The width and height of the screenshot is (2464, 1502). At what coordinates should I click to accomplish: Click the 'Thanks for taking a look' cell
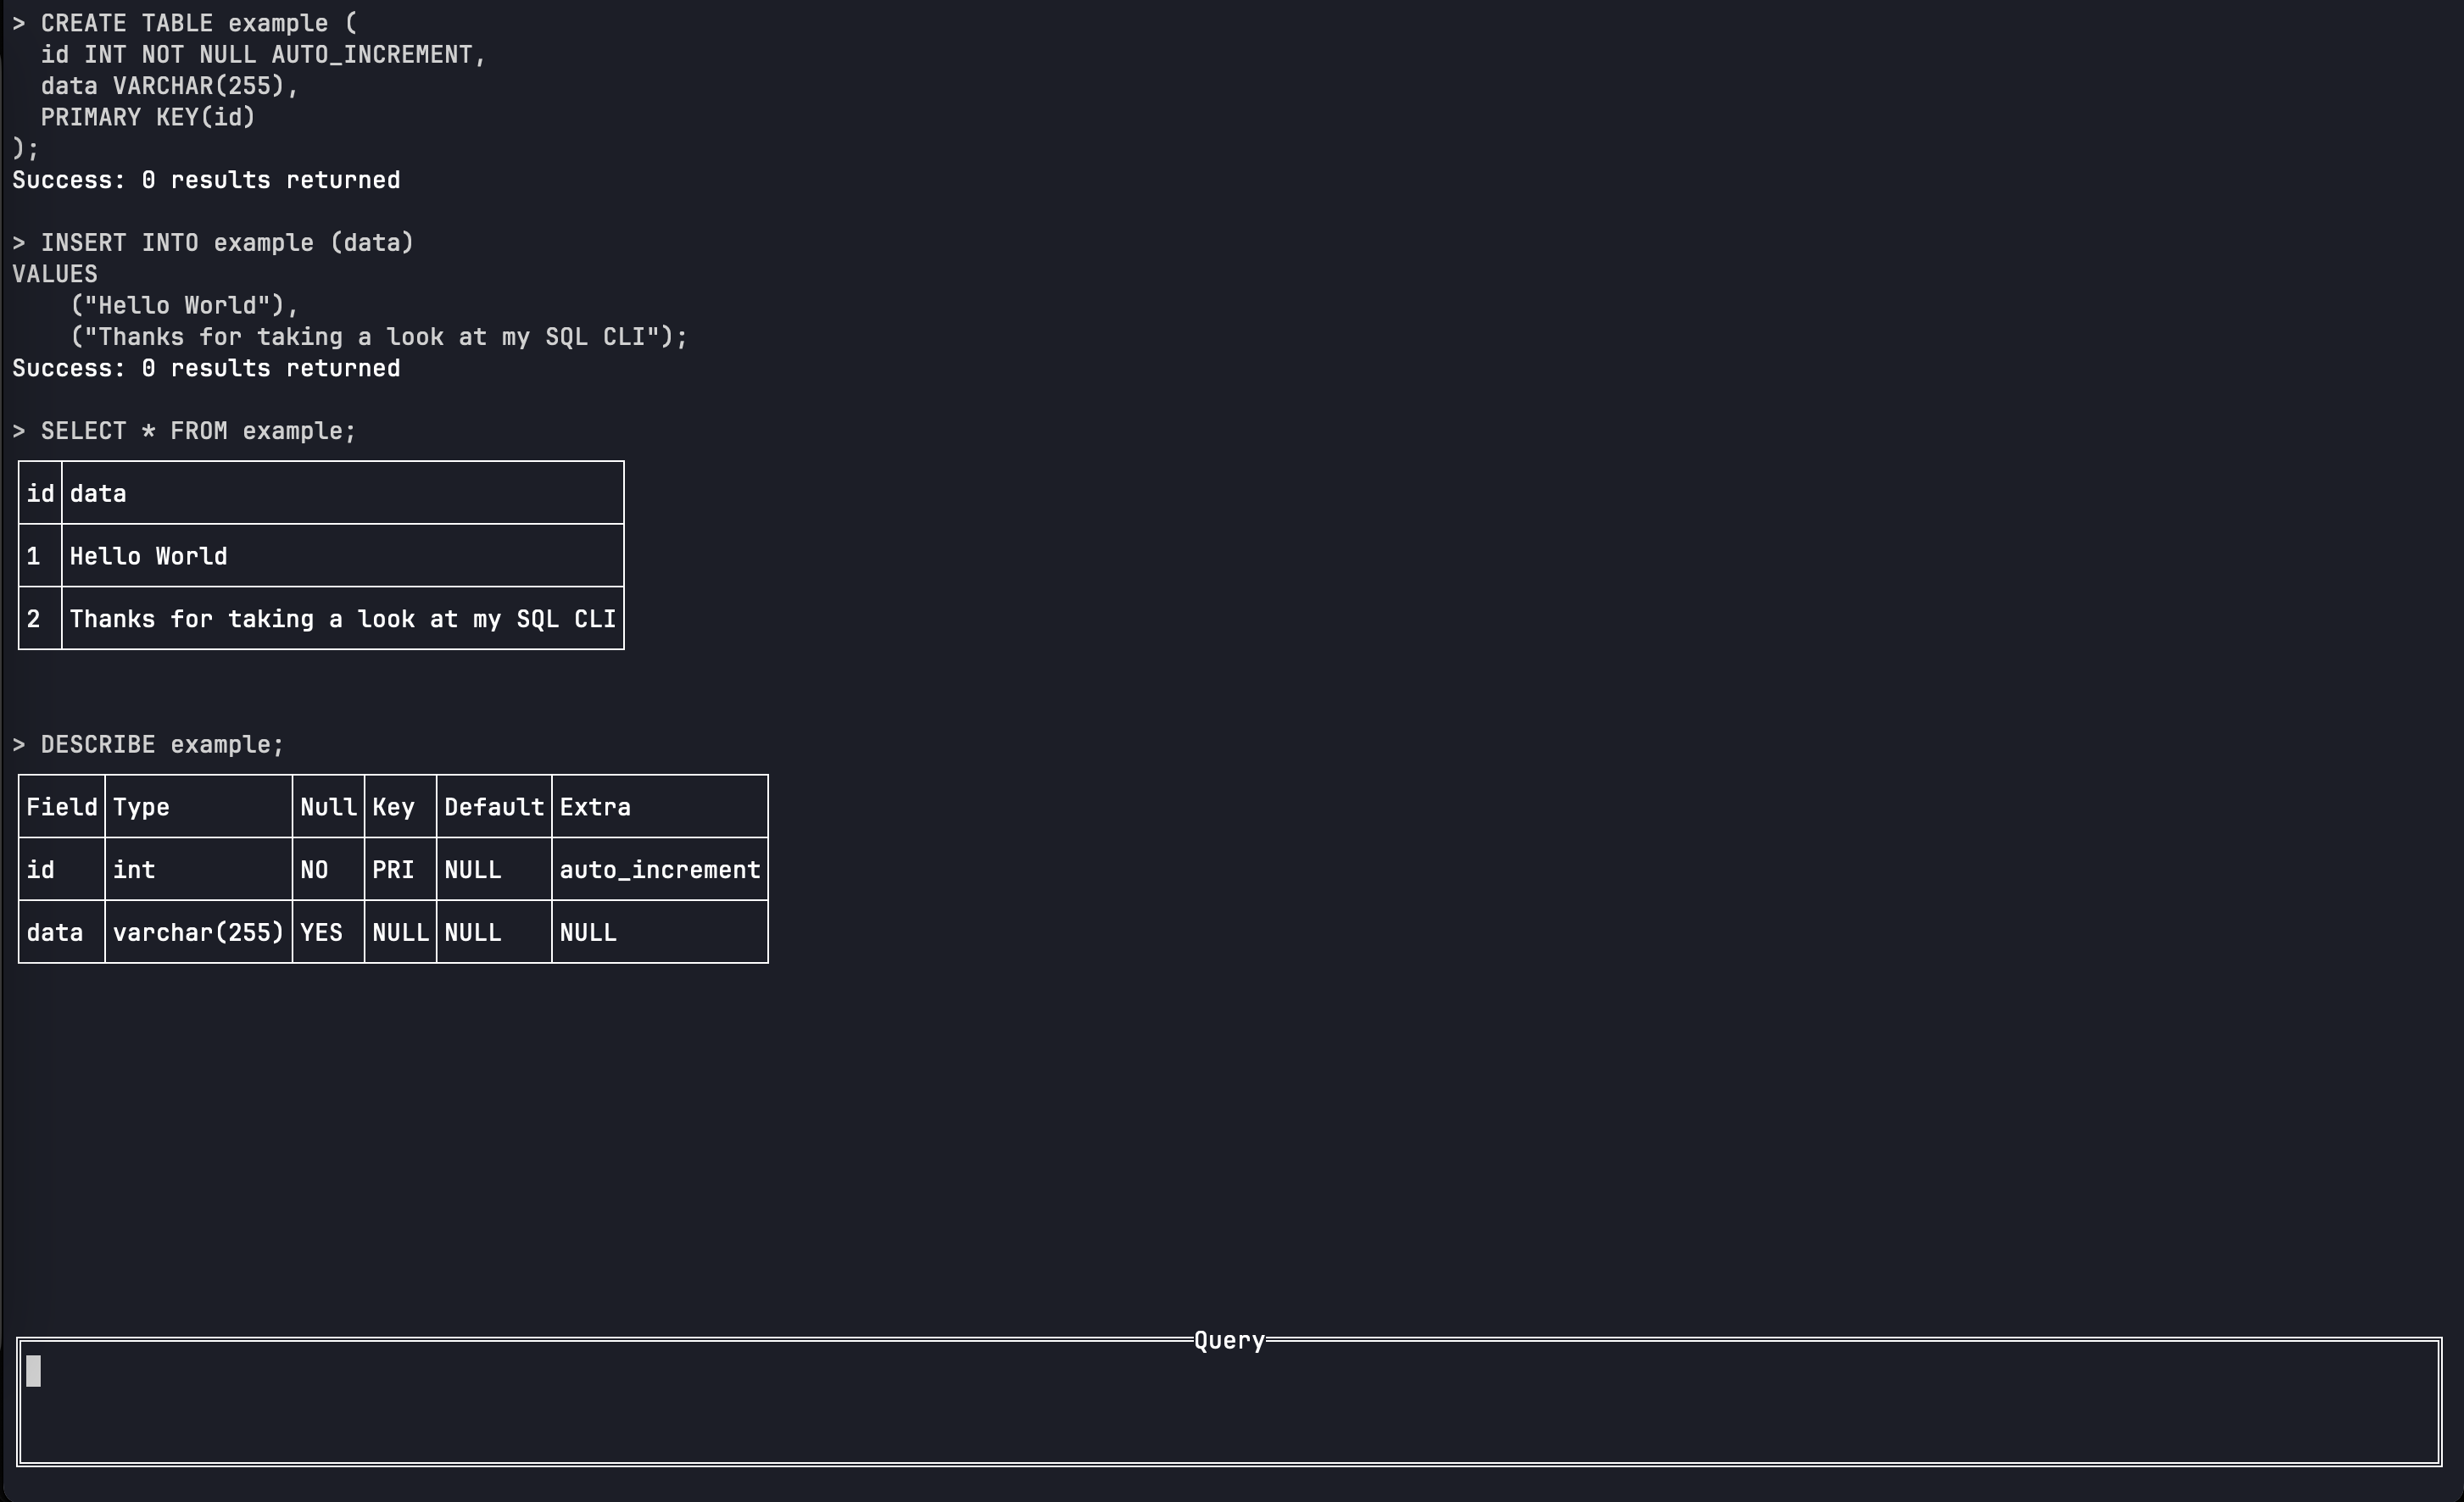click(x=342, y=619)
